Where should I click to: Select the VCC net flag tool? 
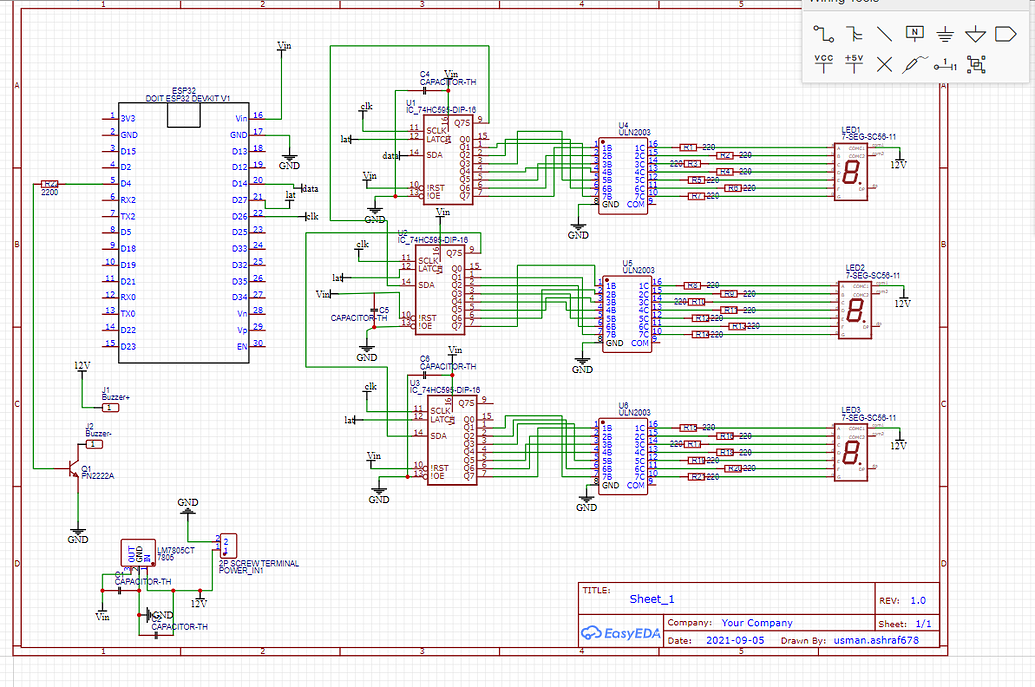tap(821, 64)
